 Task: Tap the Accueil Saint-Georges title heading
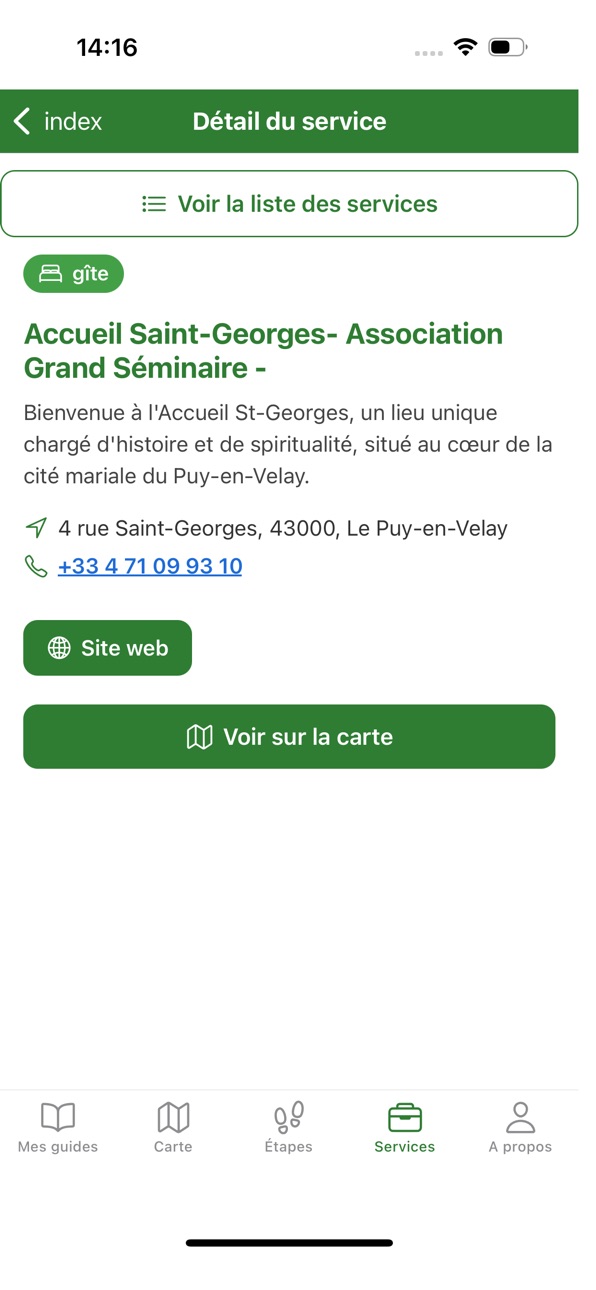point(263,351)
